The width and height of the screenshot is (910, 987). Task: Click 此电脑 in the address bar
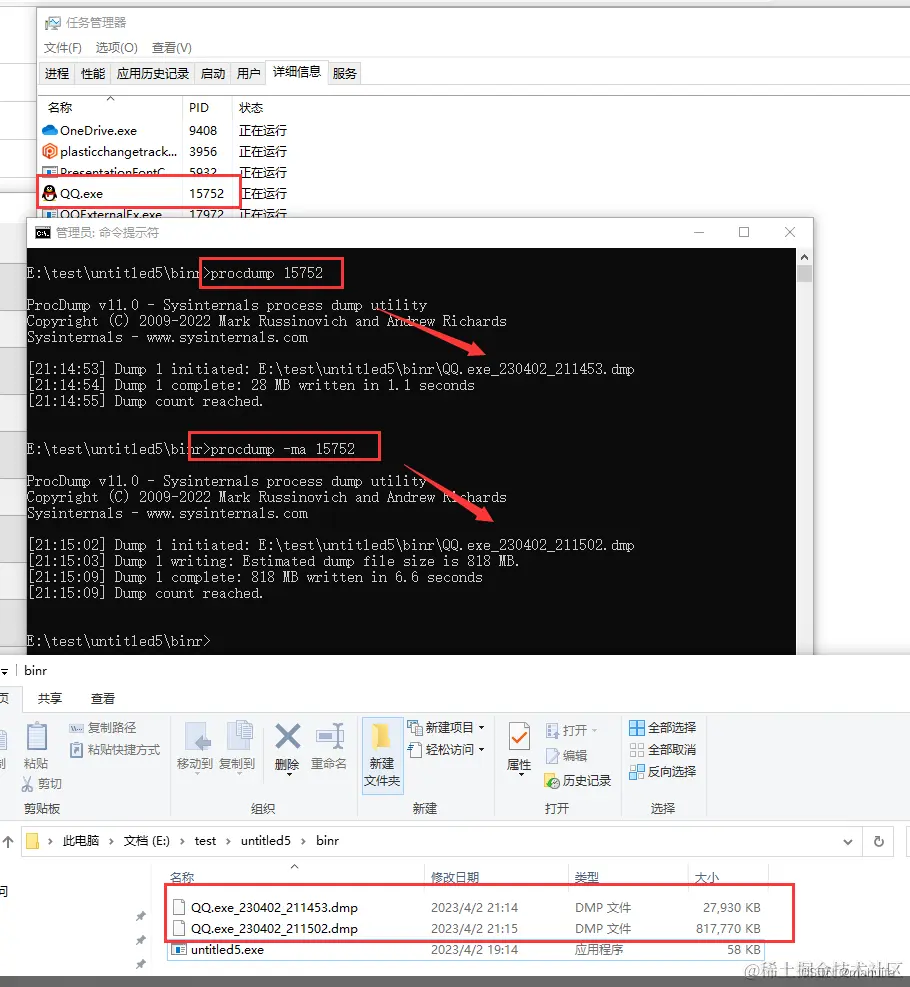pos(81,841)
